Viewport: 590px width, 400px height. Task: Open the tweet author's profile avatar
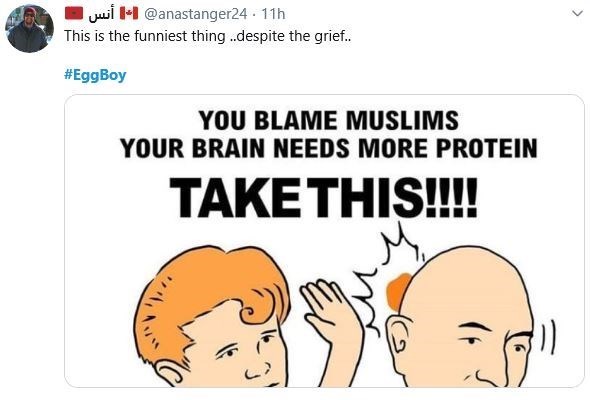30,28
